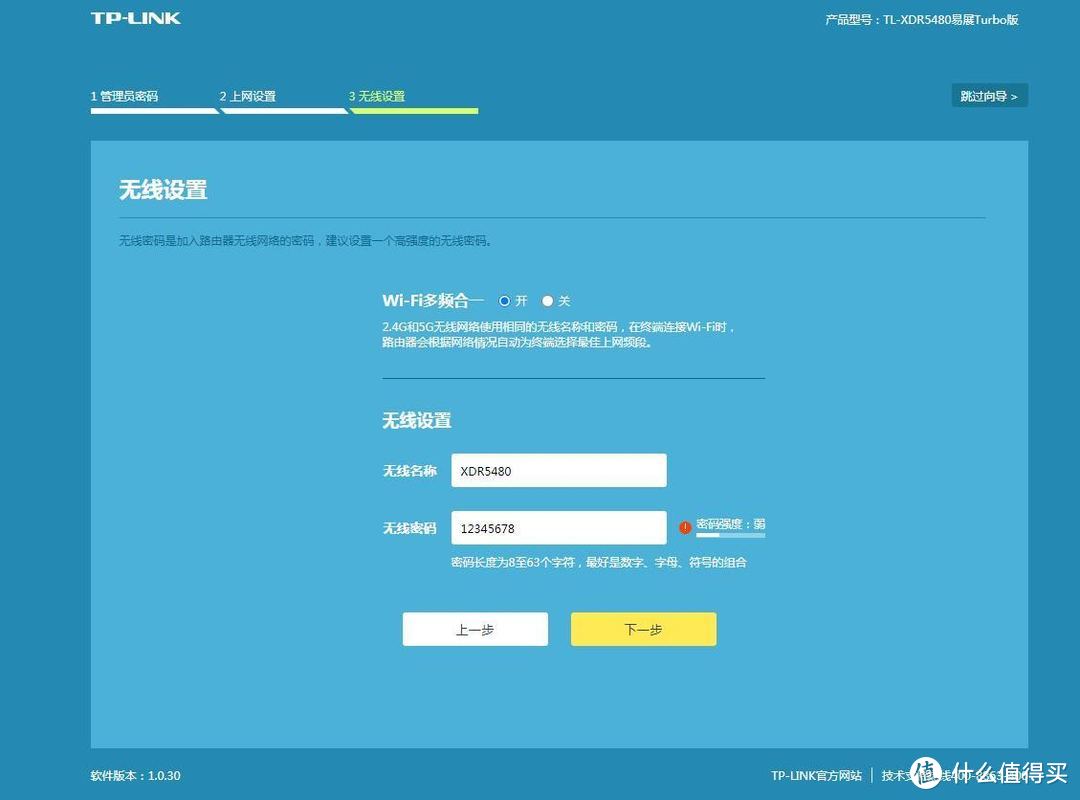
Task: Click inside the 无线名称 field showing XDR5480
Action: [558, 469]
